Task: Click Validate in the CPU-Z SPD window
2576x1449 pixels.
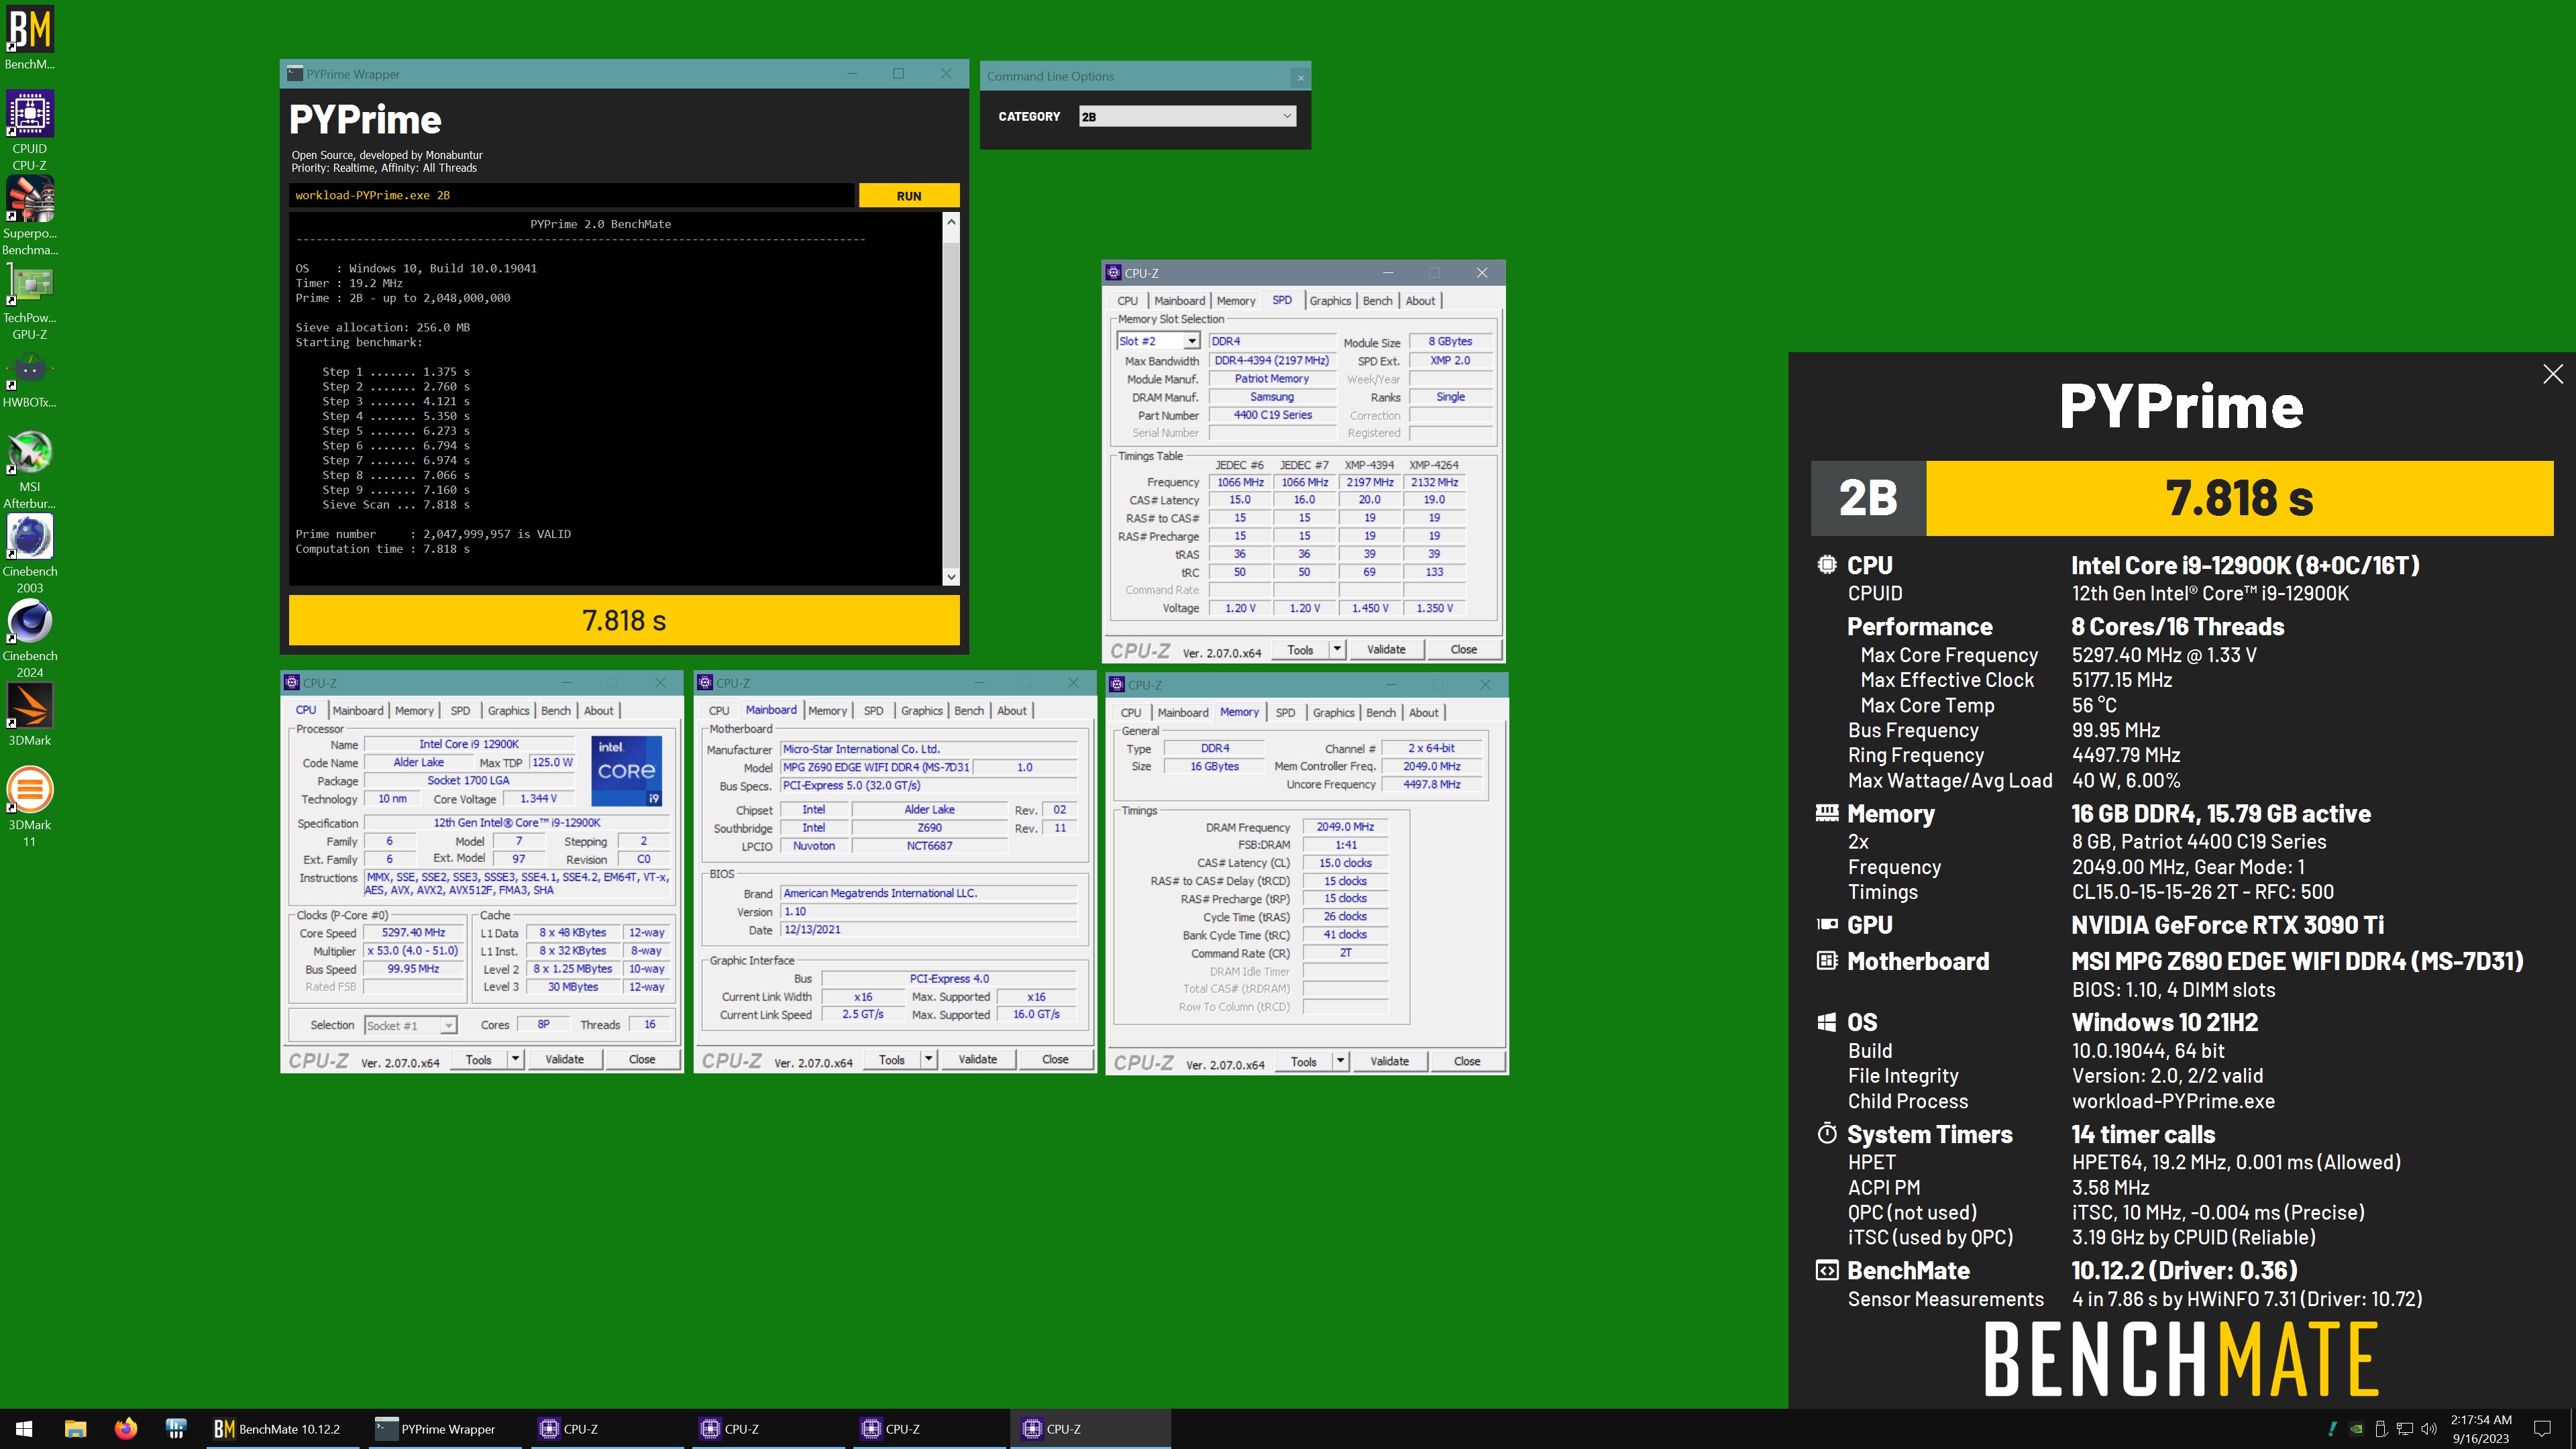Action: point(1385,649)
